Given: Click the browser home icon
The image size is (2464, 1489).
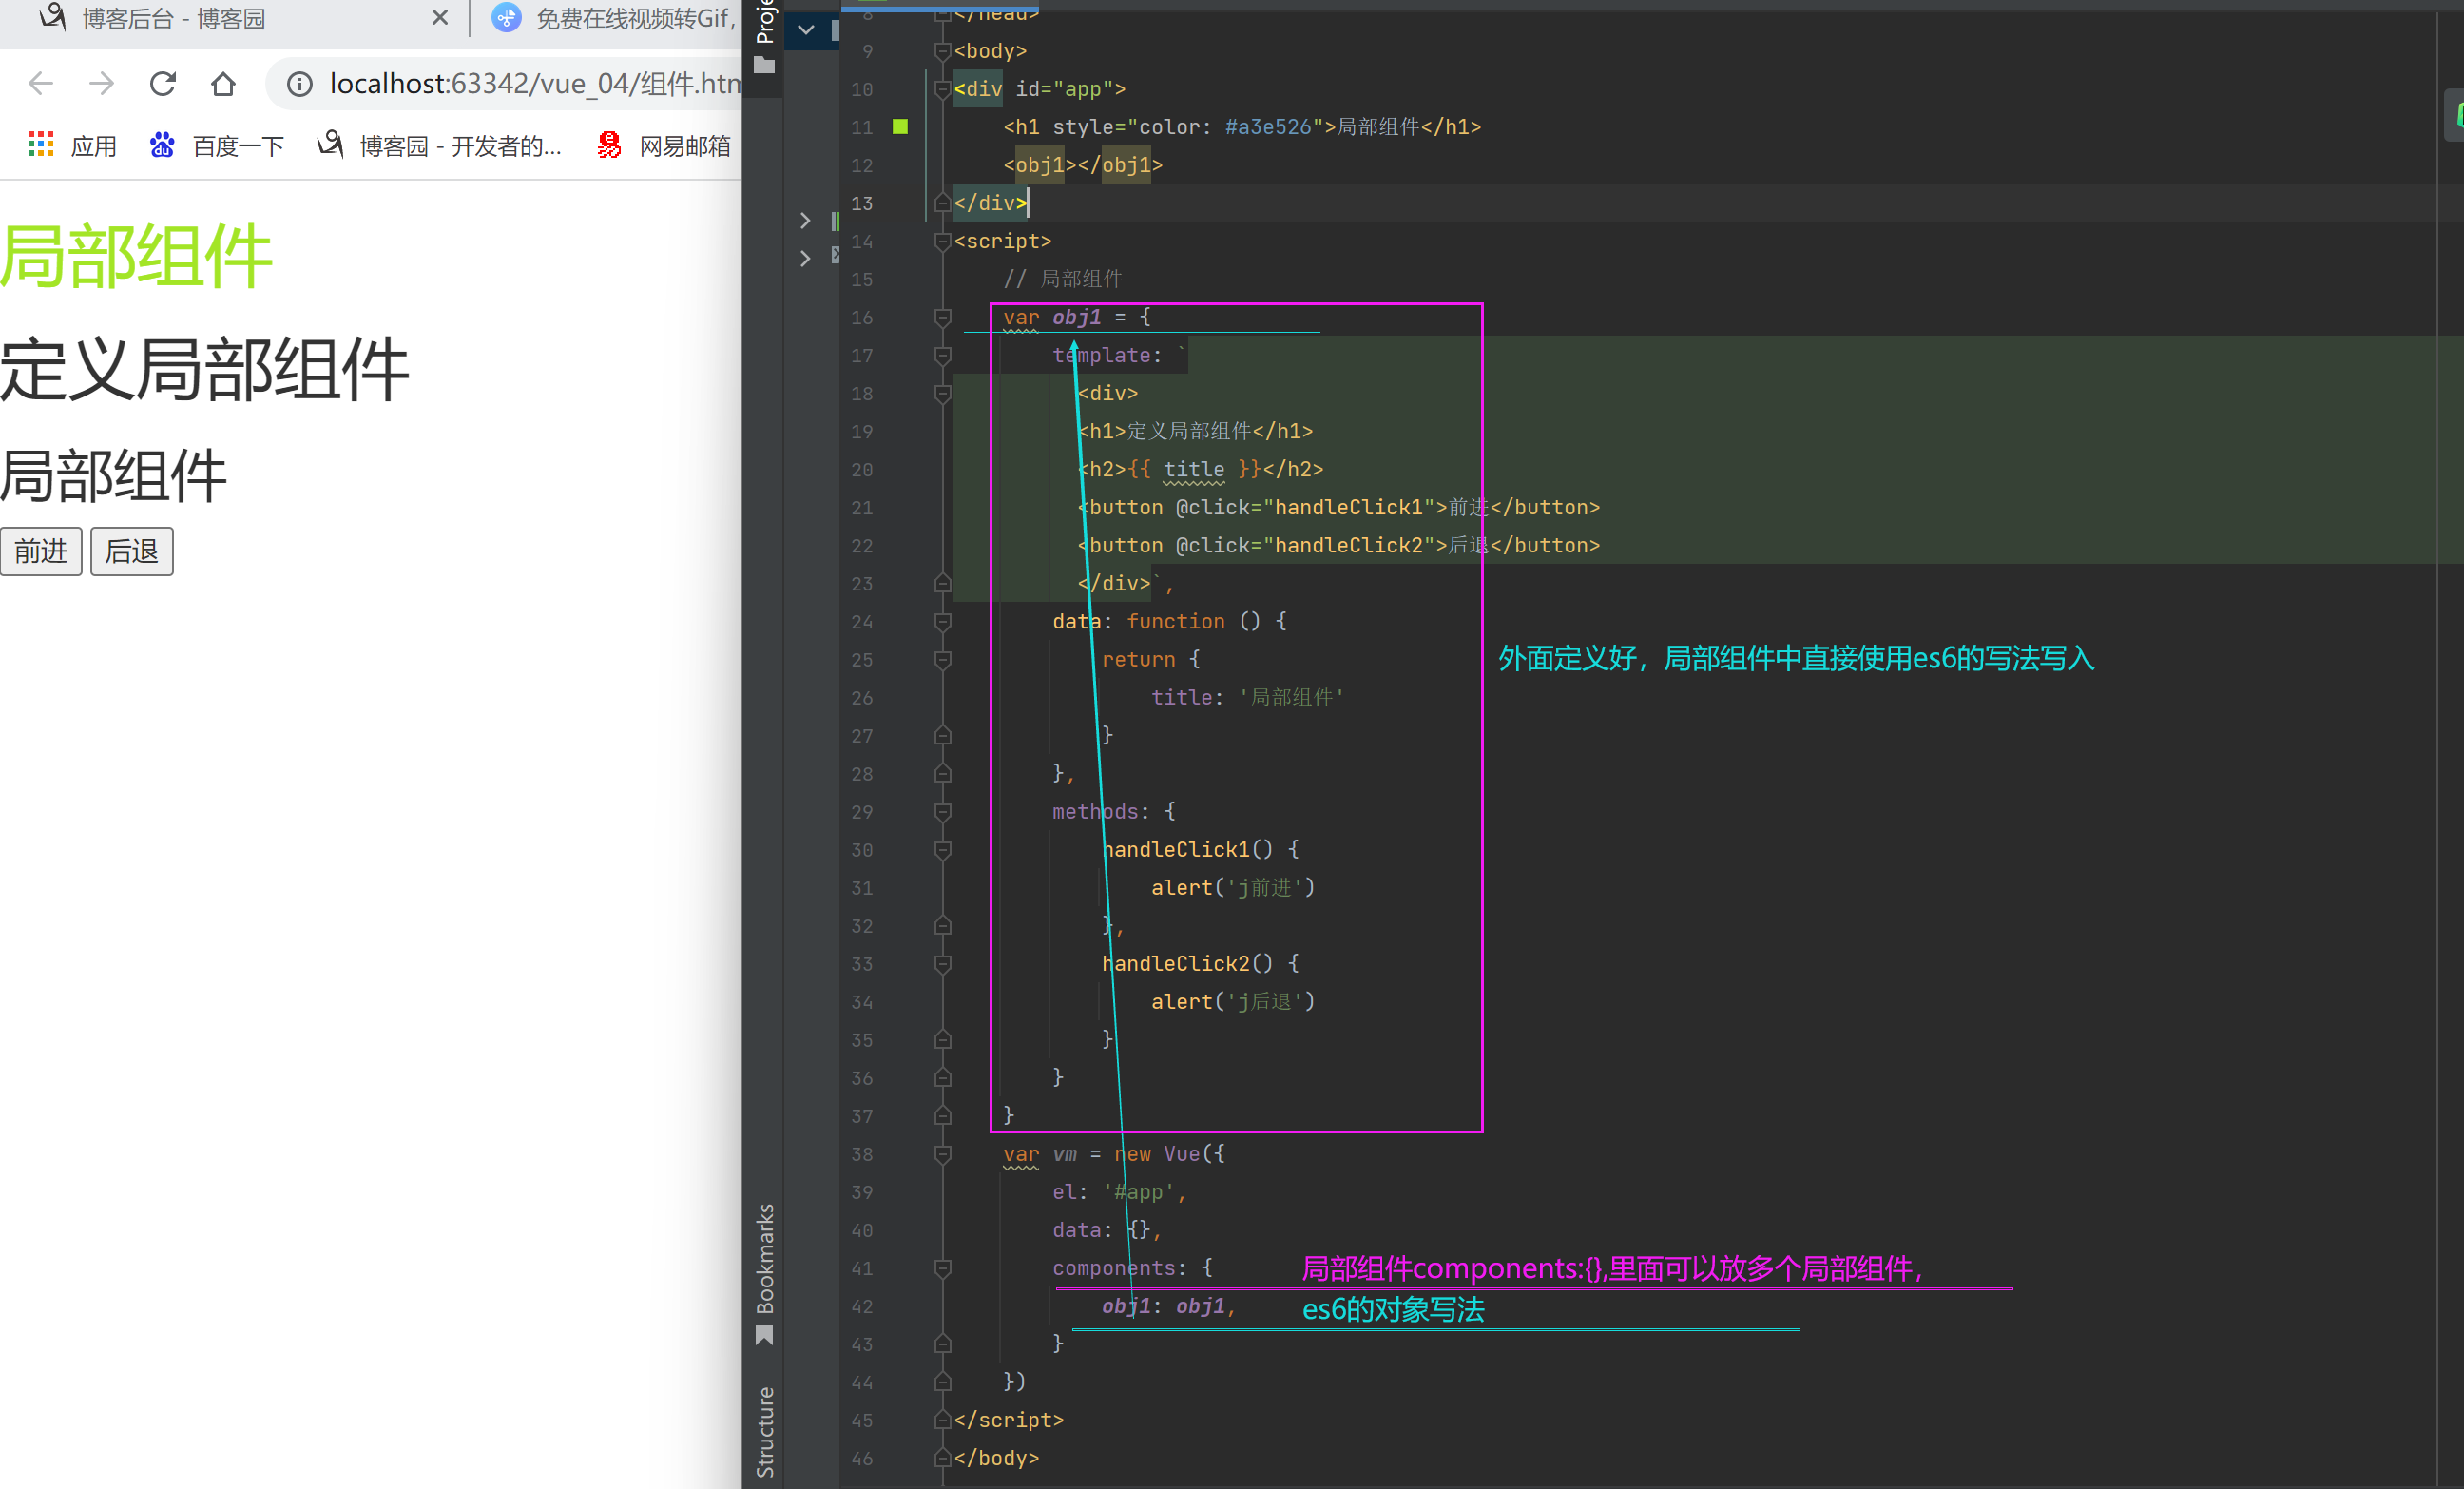Looking at the screenshot, I should (223, 84).
